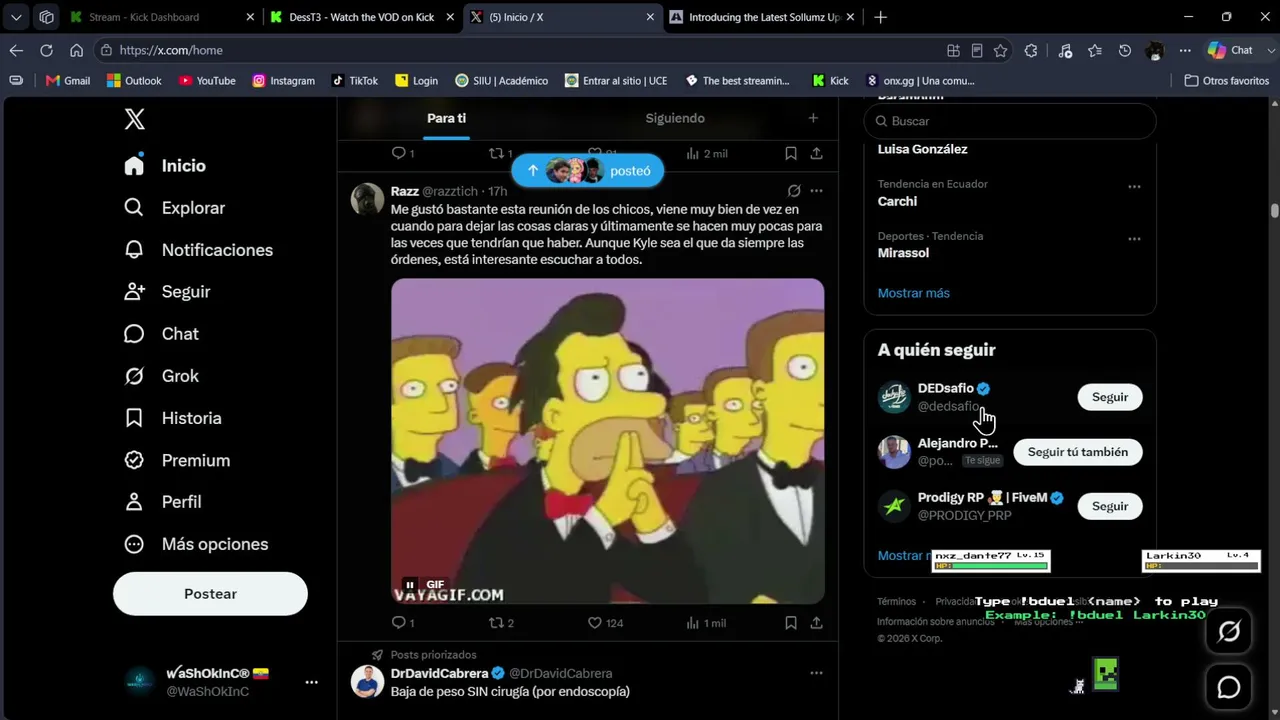Open Más opciones in the sidebar
The height and width of the screenshot is (720, 1280).
(x=196, y=544)
